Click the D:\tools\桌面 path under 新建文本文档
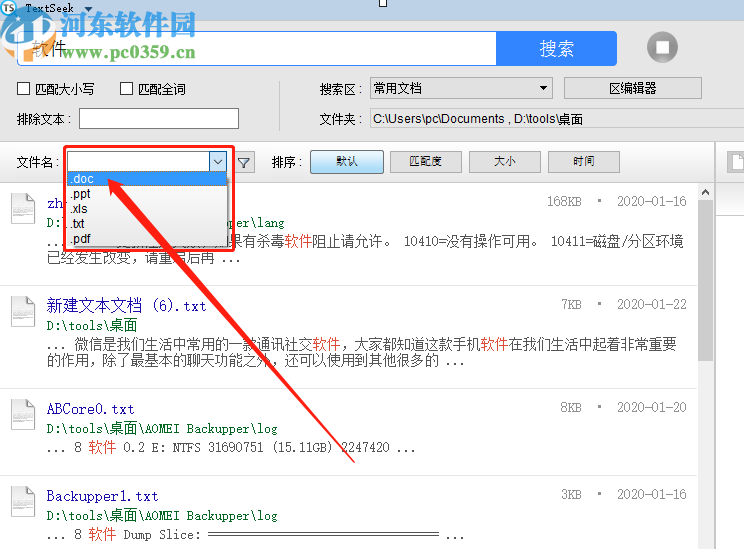The image size is (744, 549). tap(92, 326)
